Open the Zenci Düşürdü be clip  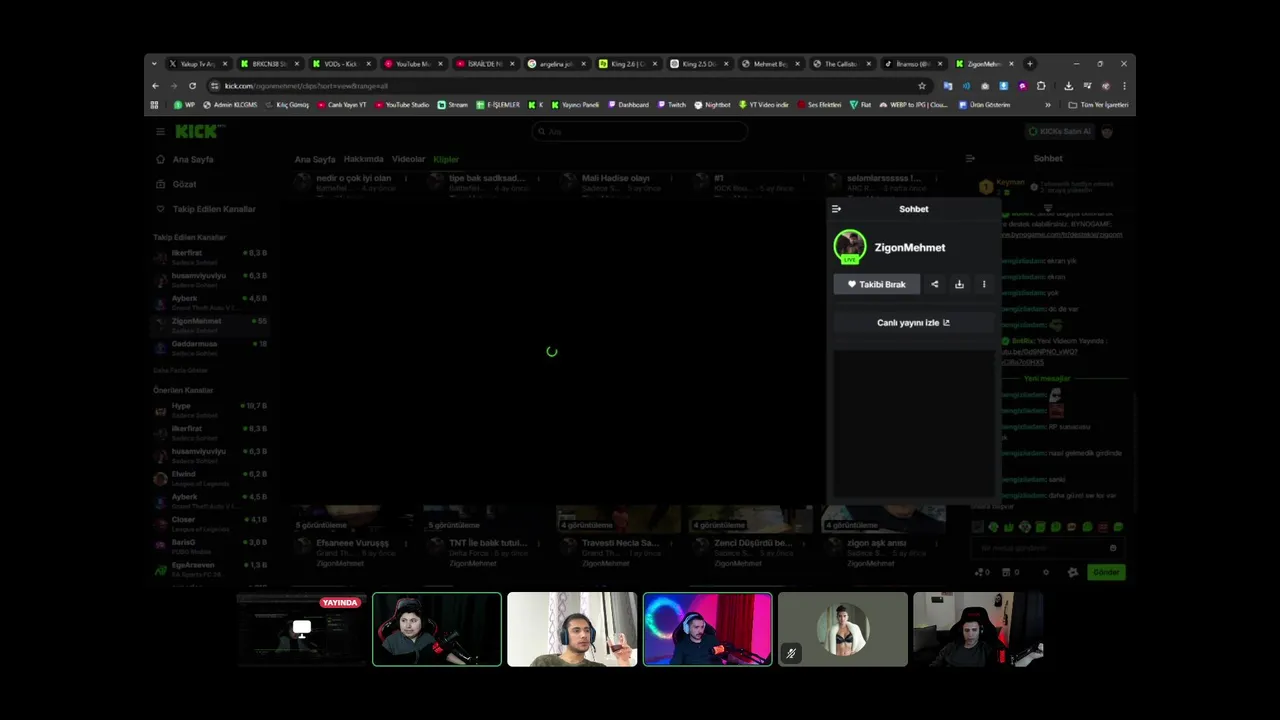click(x=753, y=543)
